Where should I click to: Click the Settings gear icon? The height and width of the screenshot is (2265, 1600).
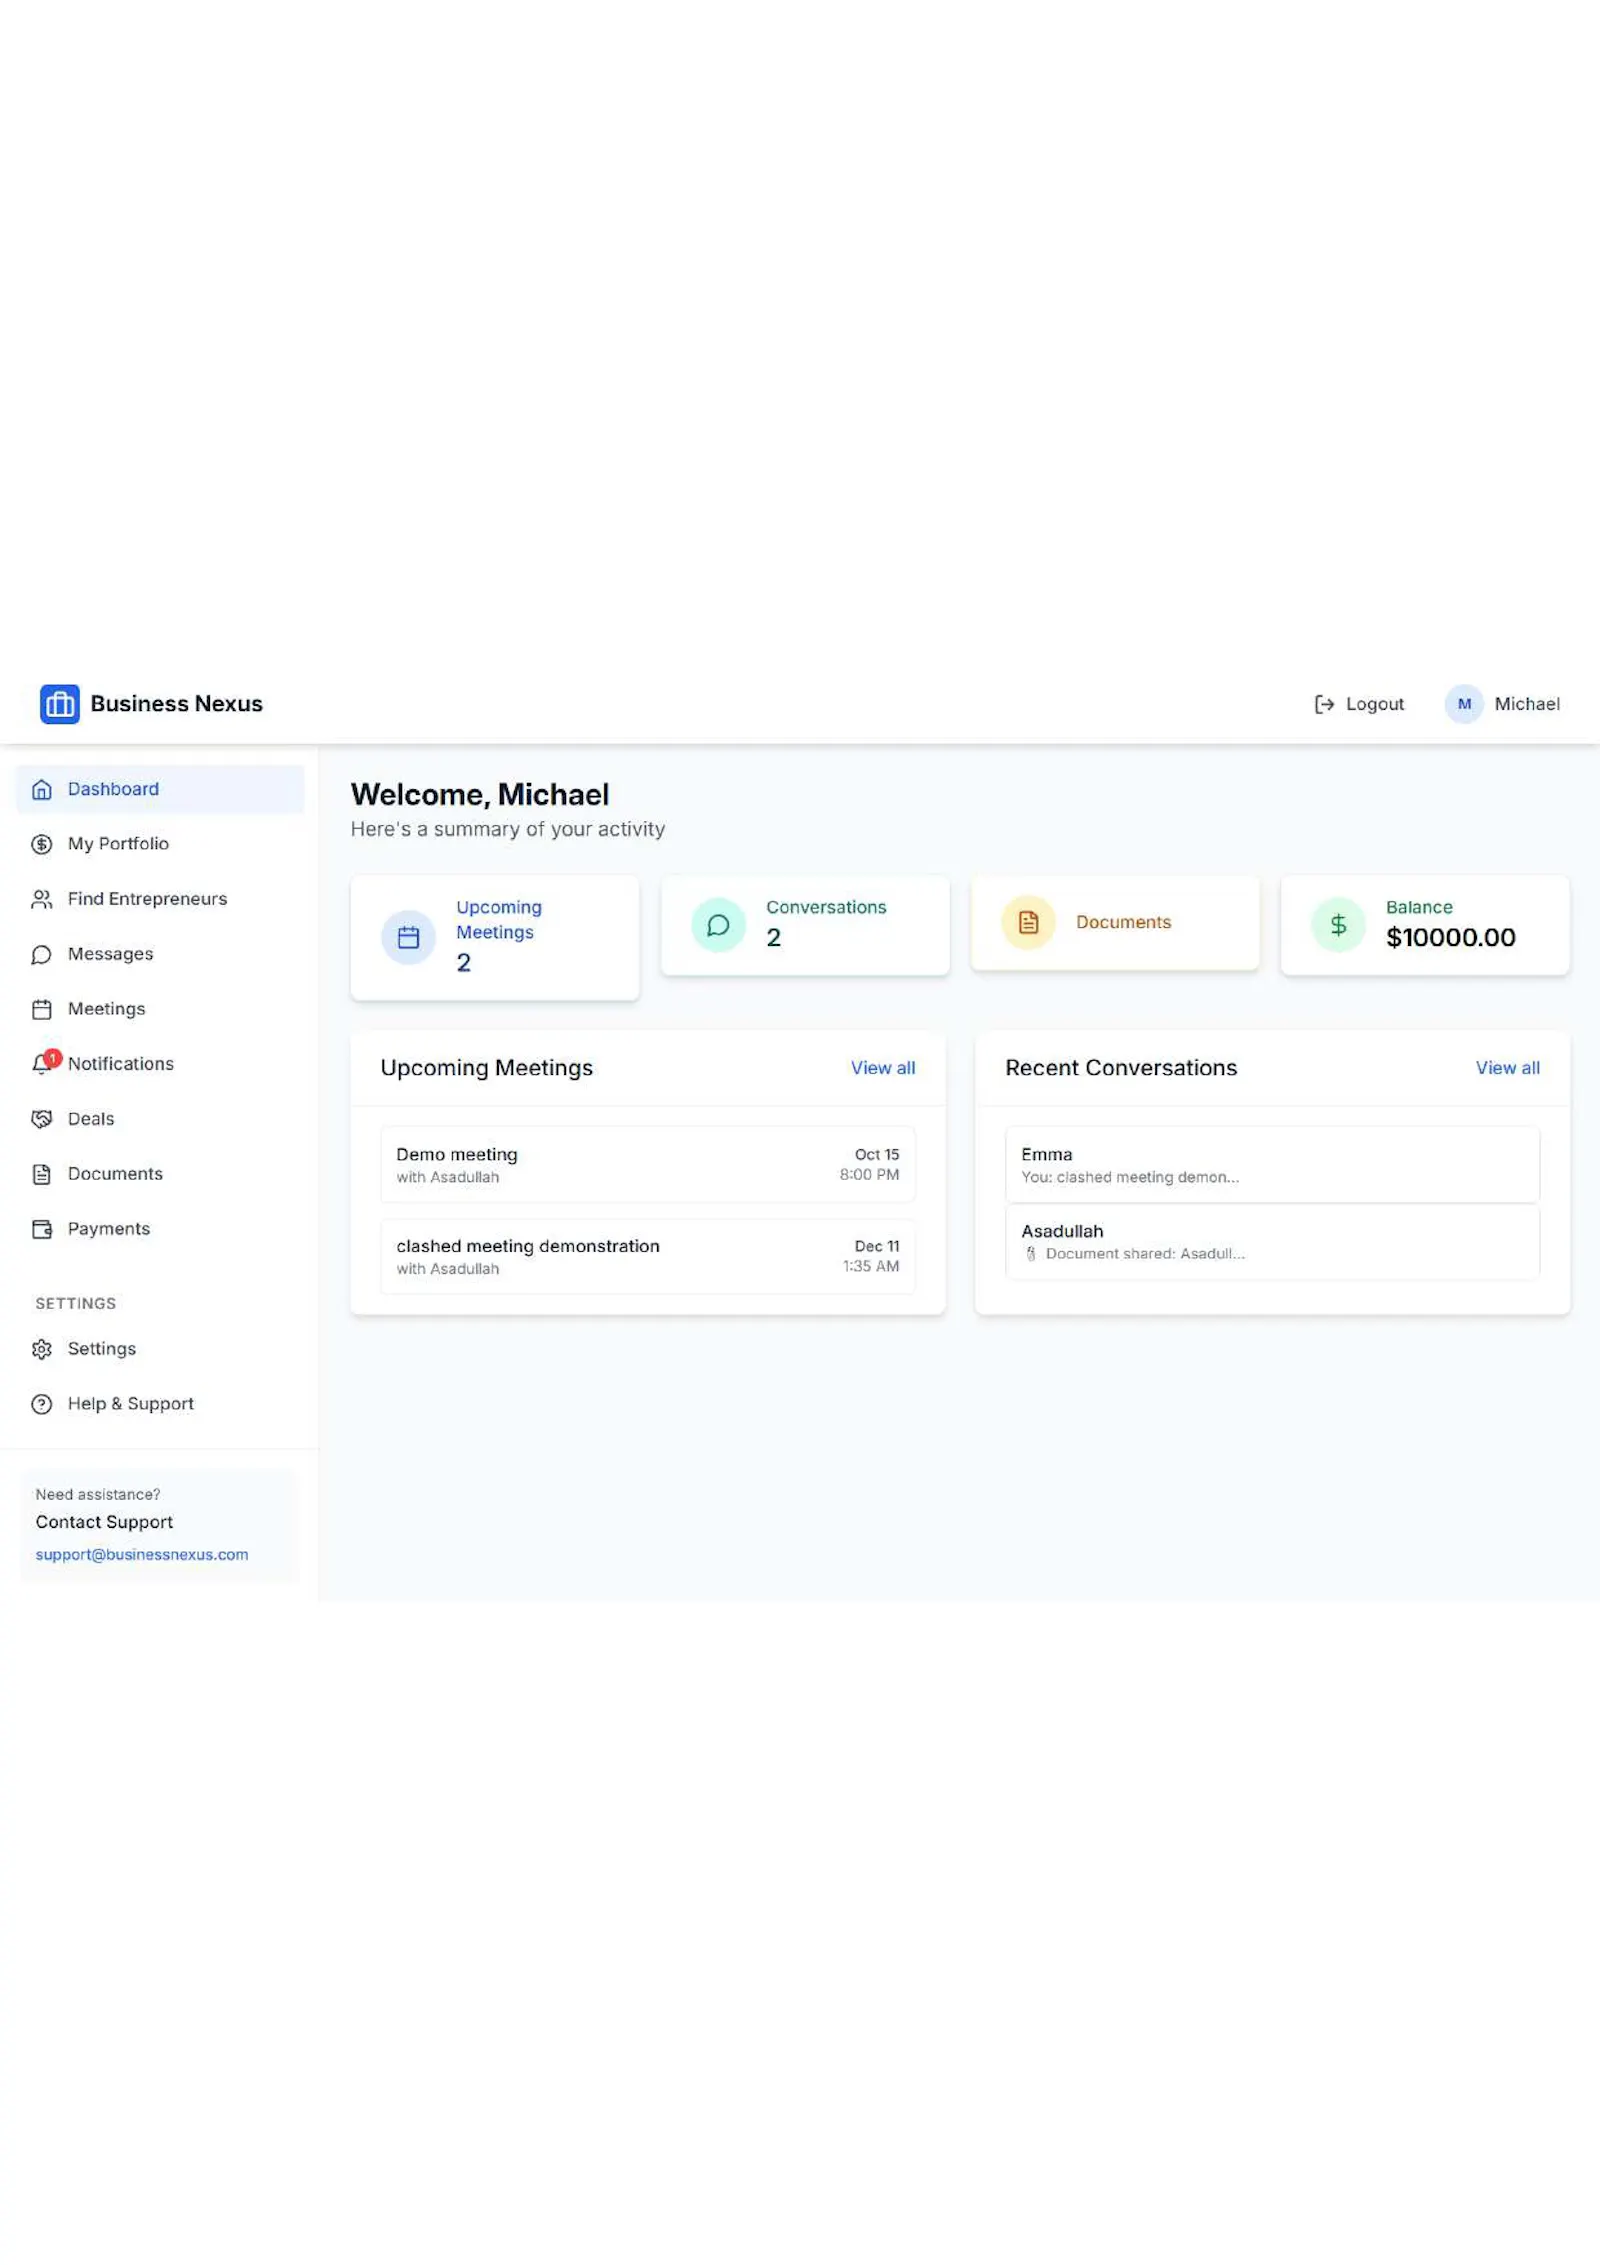point(42,1349)
